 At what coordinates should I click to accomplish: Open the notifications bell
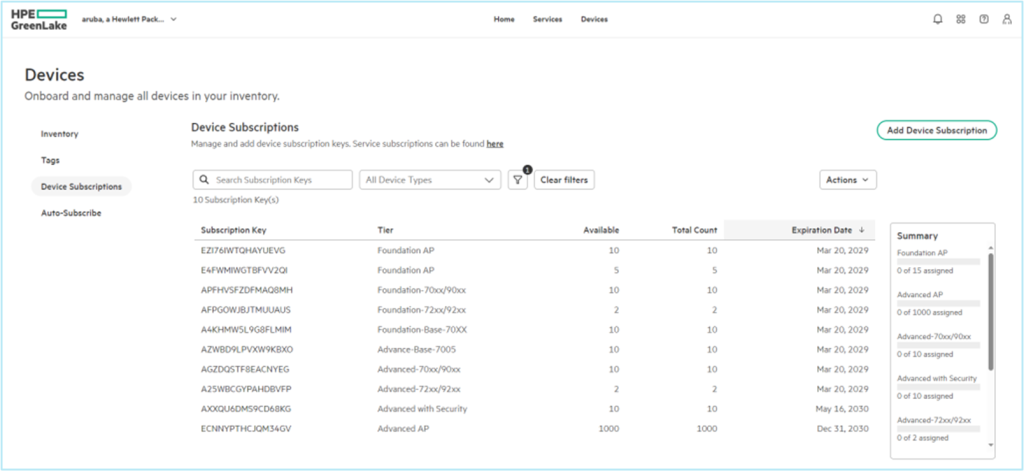[x=937, y=19]
